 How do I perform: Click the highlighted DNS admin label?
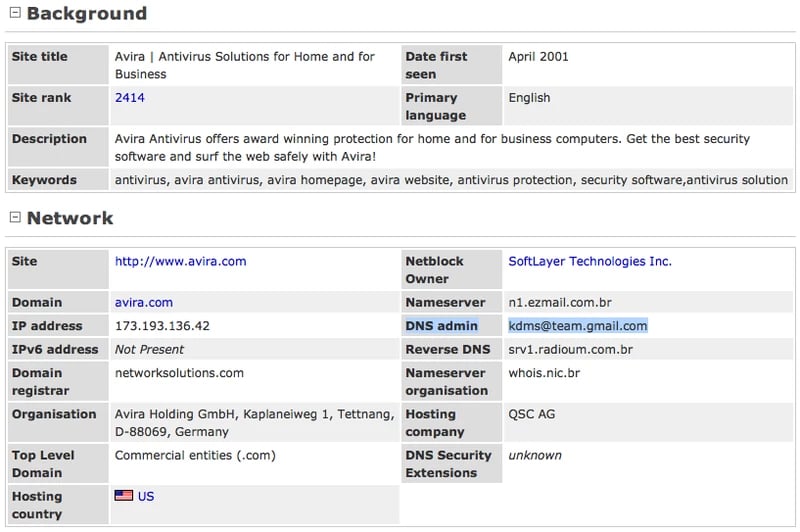[441, 326]
